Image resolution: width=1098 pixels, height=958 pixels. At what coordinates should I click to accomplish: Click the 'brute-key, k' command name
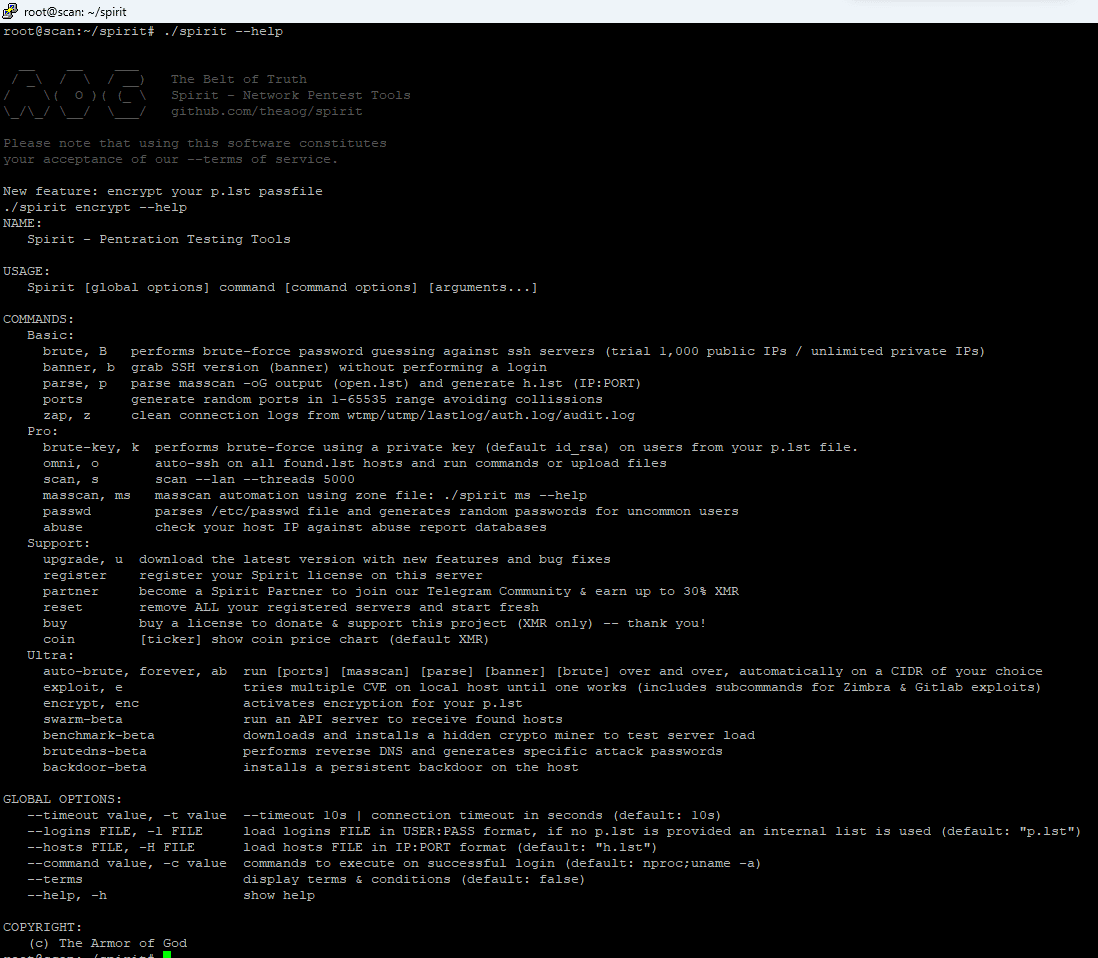tap(91, 447)
